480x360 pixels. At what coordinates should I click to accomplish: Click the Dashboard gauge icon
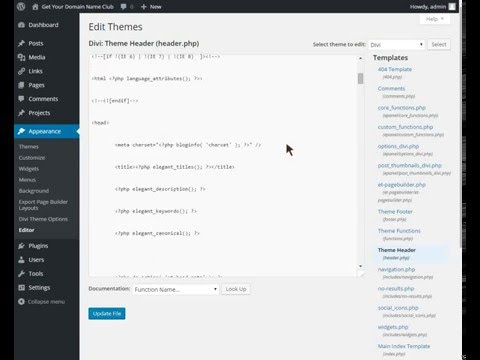coord(21,25)
